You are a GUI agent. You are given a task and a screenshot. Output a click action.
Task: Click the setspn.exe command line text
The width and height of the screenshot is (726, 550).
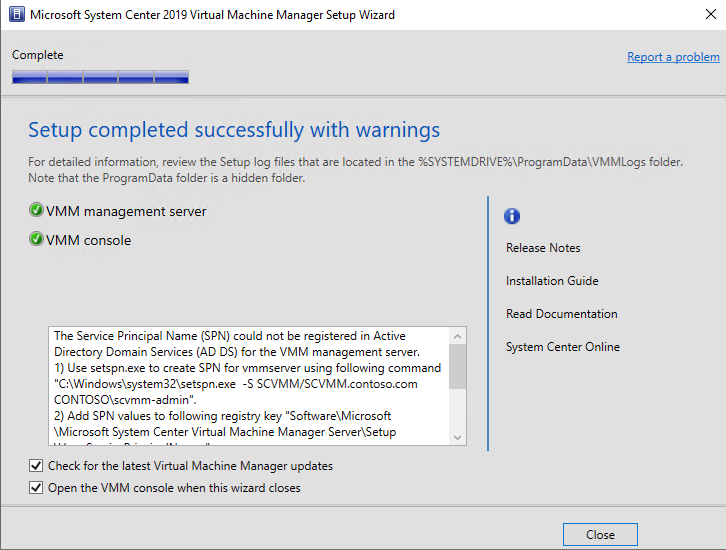click(236, 384)
